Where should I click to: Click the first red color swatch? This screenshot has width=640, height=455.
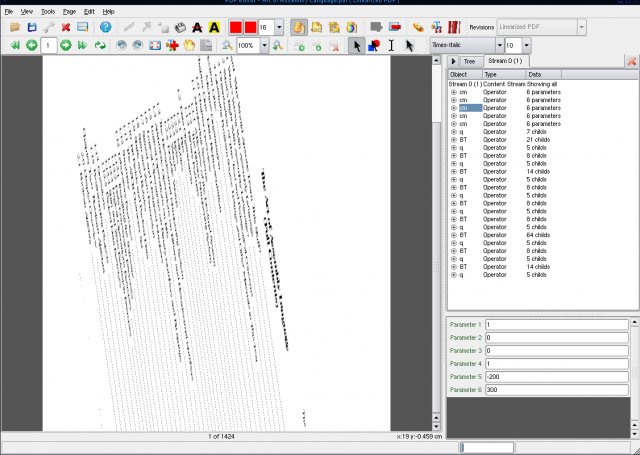[234, 27]
